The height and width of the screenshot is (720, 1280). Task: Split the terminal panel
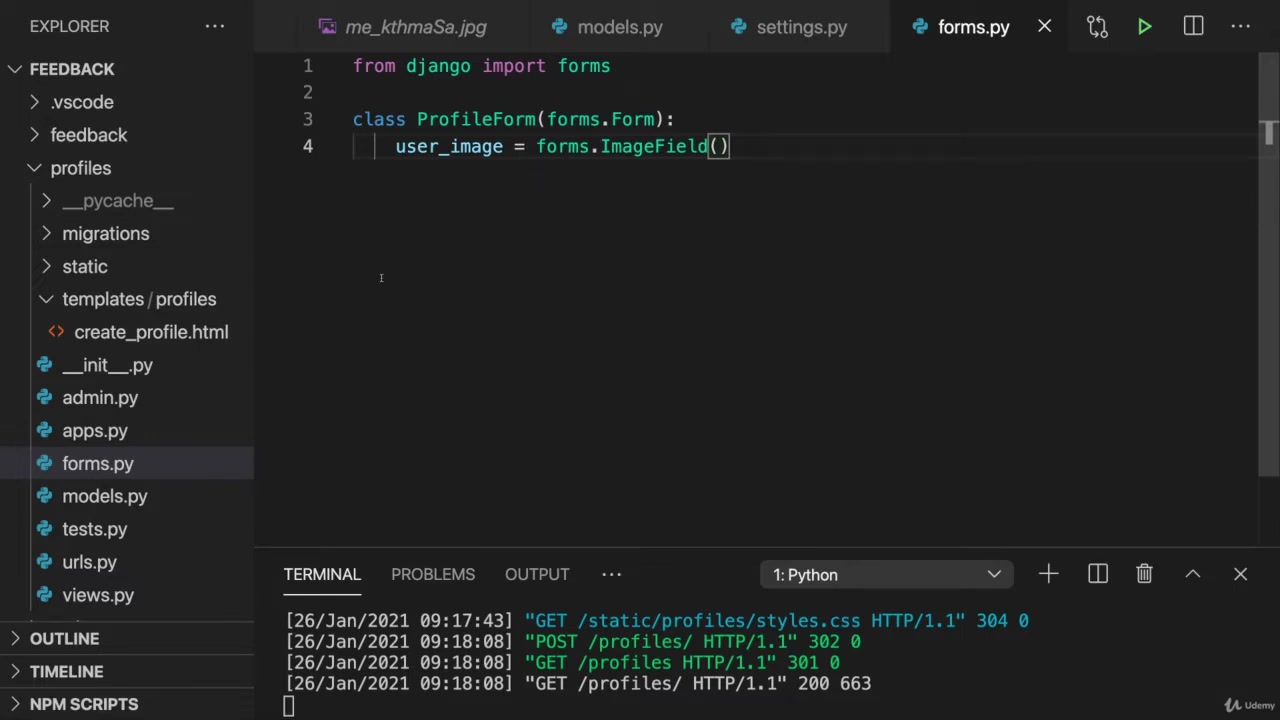click(1097, 574)
